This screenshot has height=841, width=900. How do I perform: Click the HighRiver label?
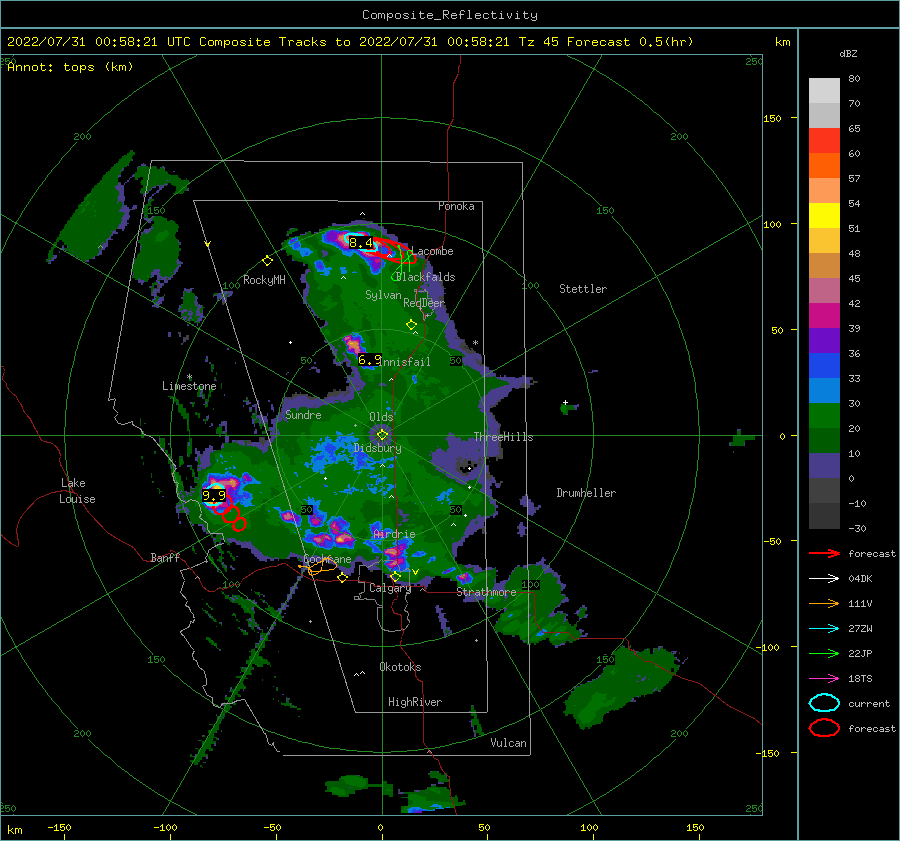point(415,702)
